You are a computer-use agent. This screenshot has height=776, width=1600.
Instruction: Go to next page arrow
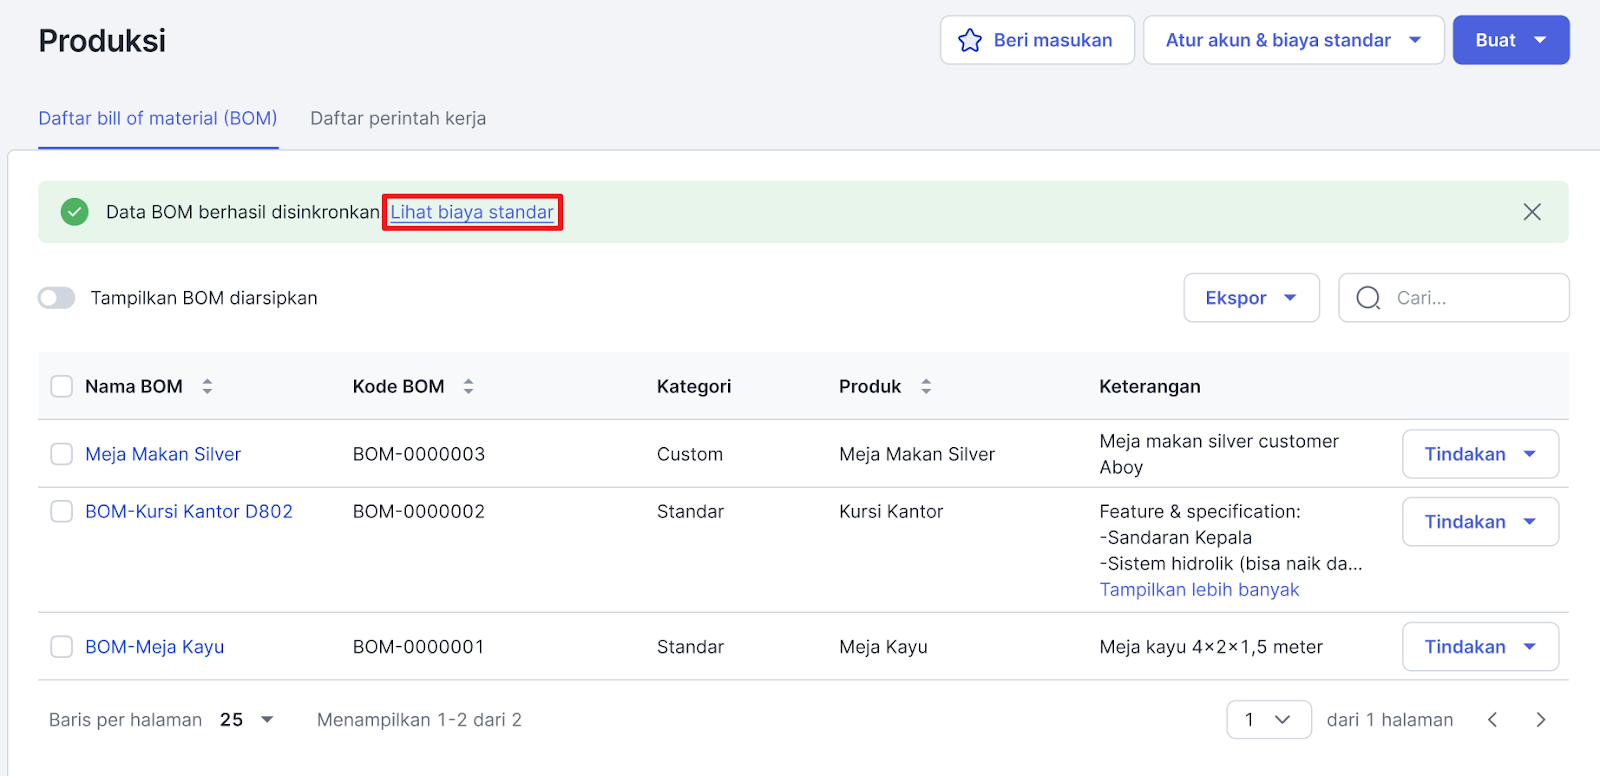1540,720
